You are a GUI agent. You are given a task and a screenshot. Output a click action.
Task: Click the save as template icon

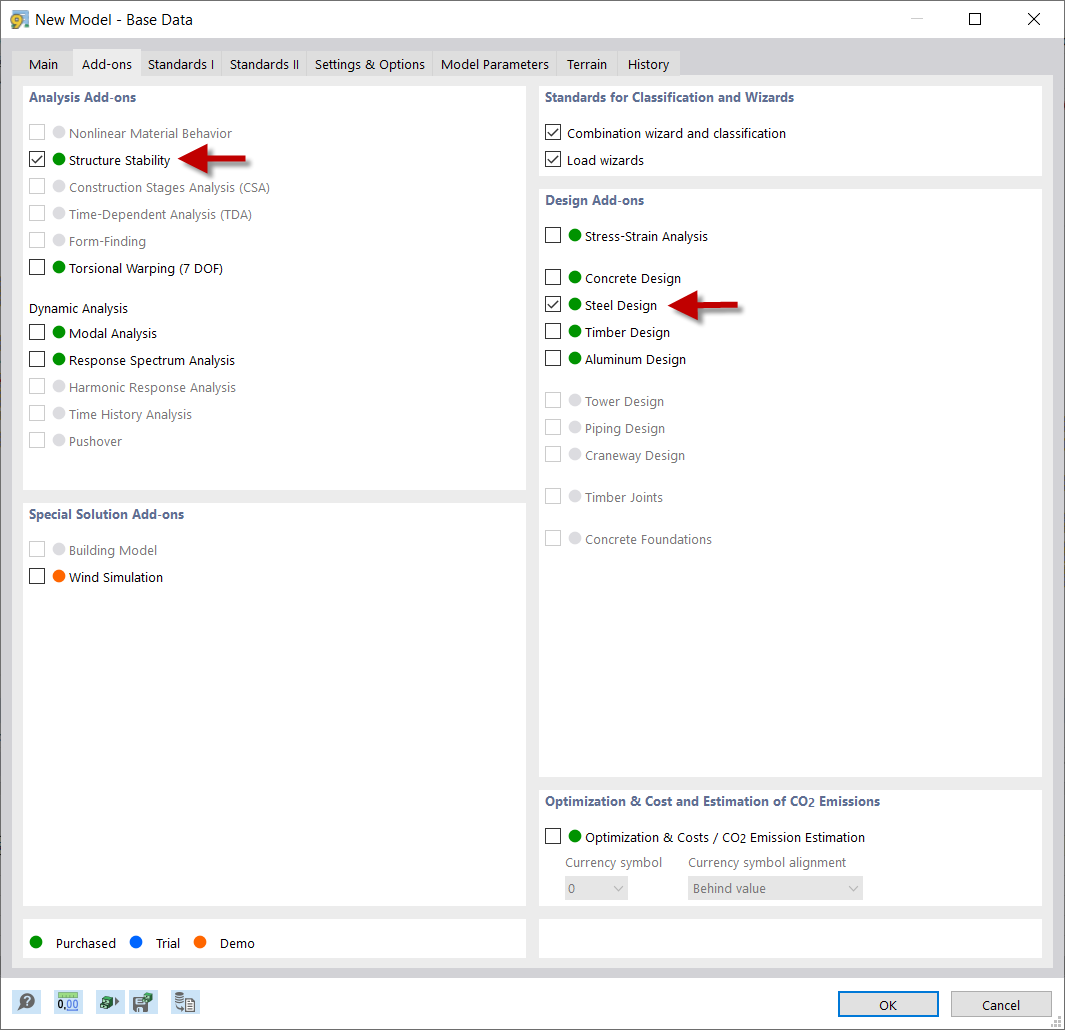(143, 1001)
